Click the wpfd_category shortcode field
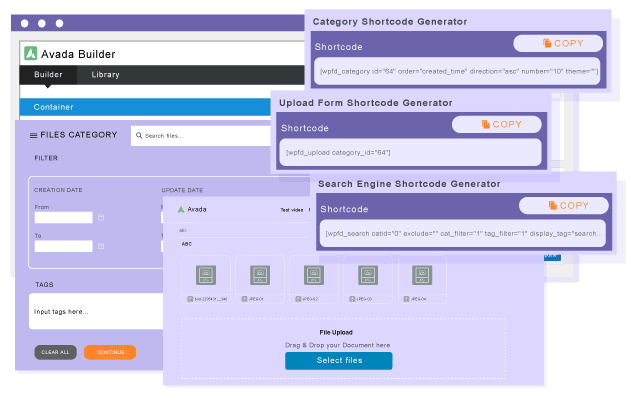This screenshot has height=396, width=630. click(457, 71)
